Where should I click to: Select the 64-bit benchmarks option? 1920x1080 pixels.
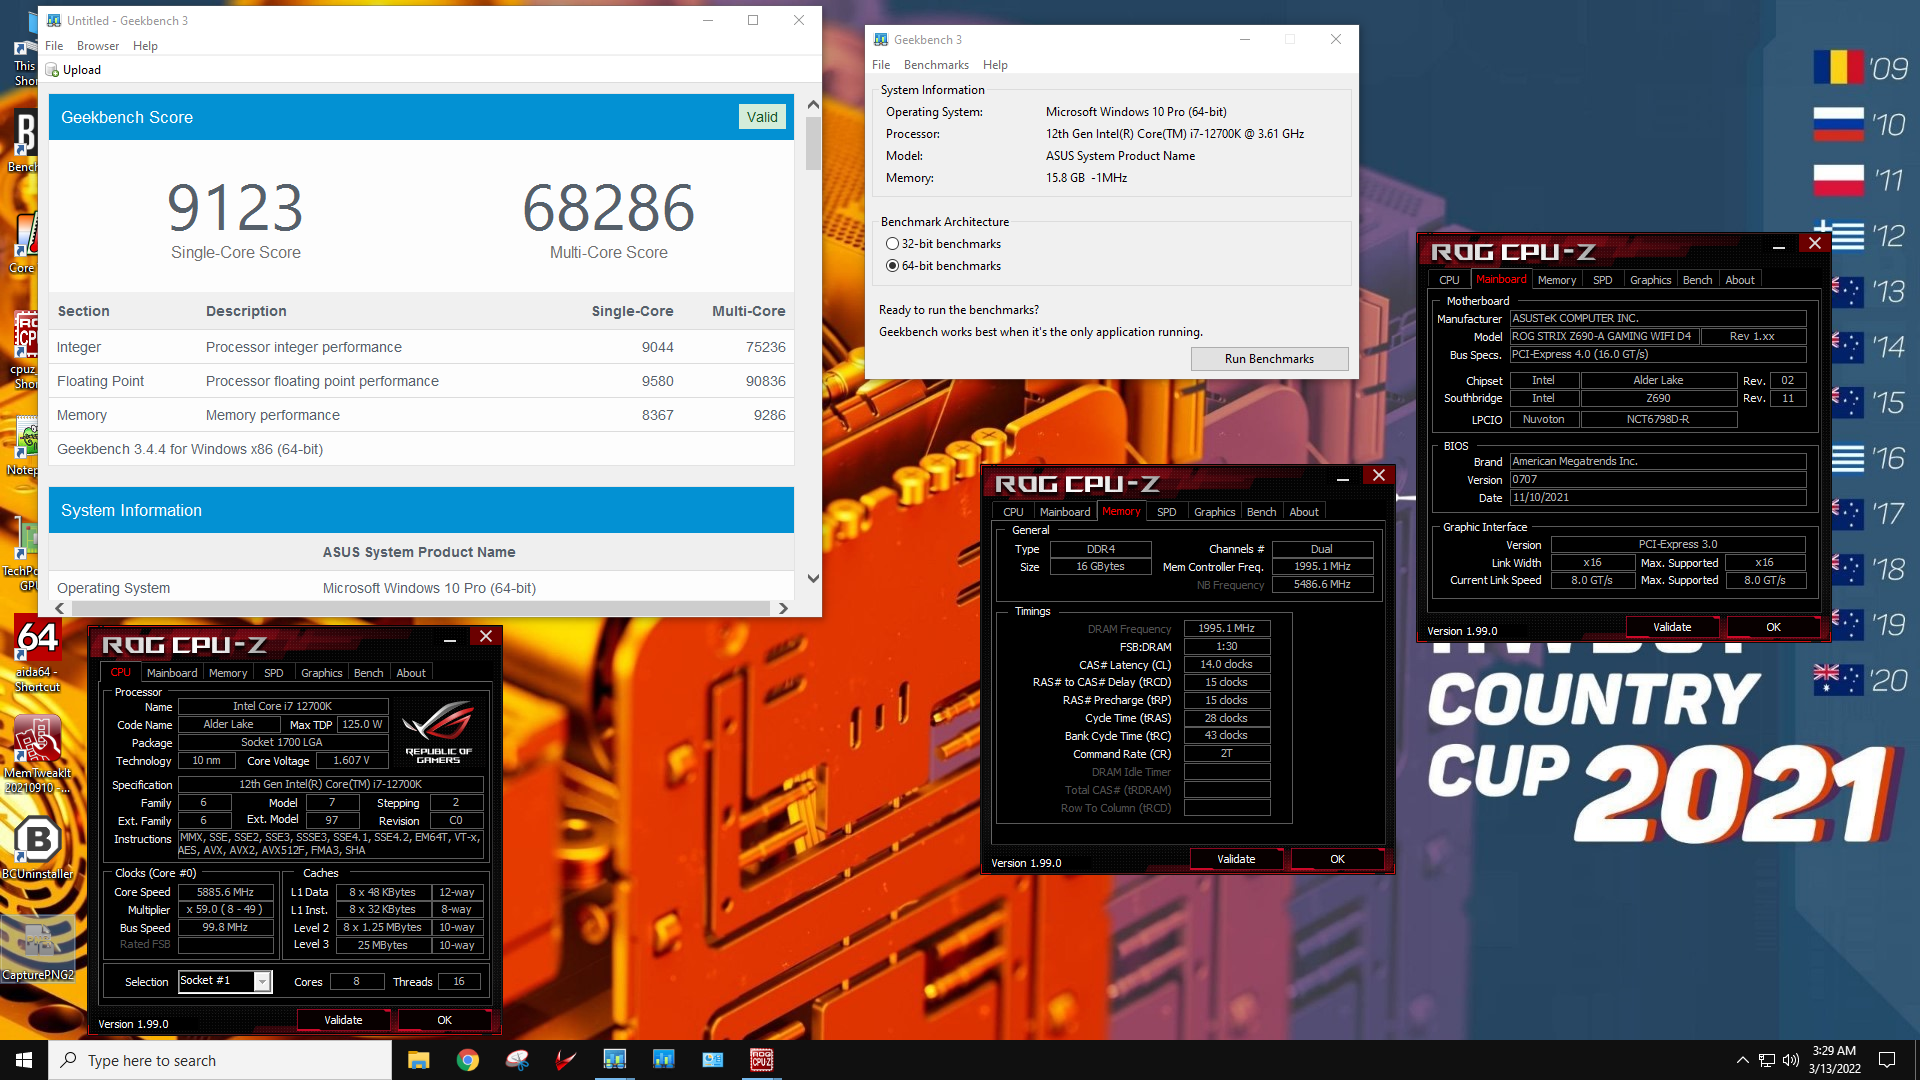pyautogui.click(x=943, y=266)
